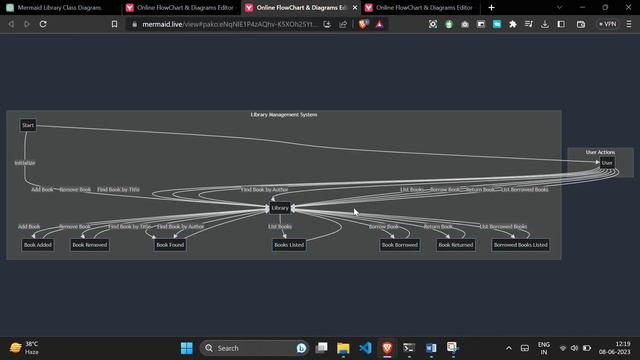This screenshot has width=640, height=360.
Task: Close the active Online FlowChart tab
Action: [355, 7]
